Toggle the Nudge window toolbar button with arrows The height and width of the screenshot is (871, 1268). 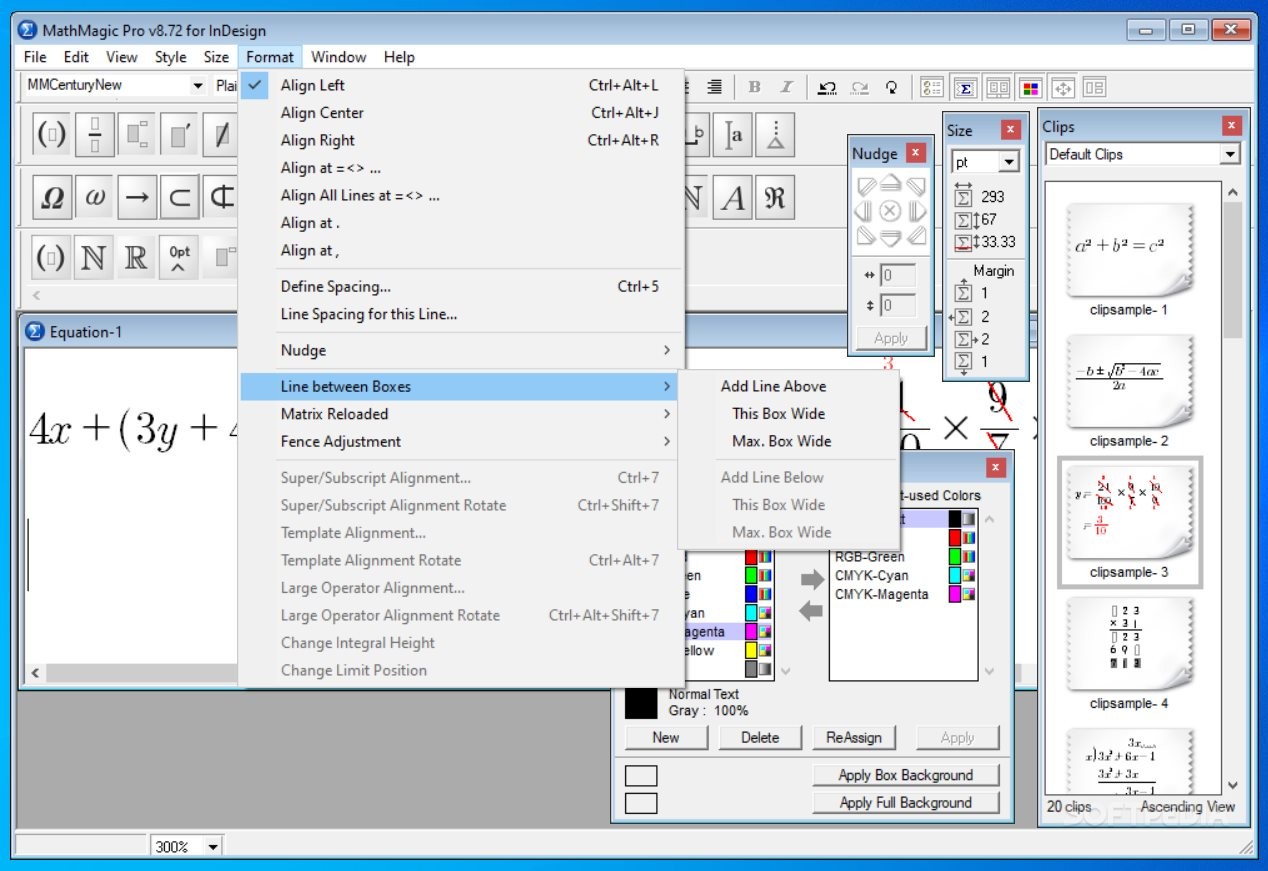click(x=1062, y=87)
